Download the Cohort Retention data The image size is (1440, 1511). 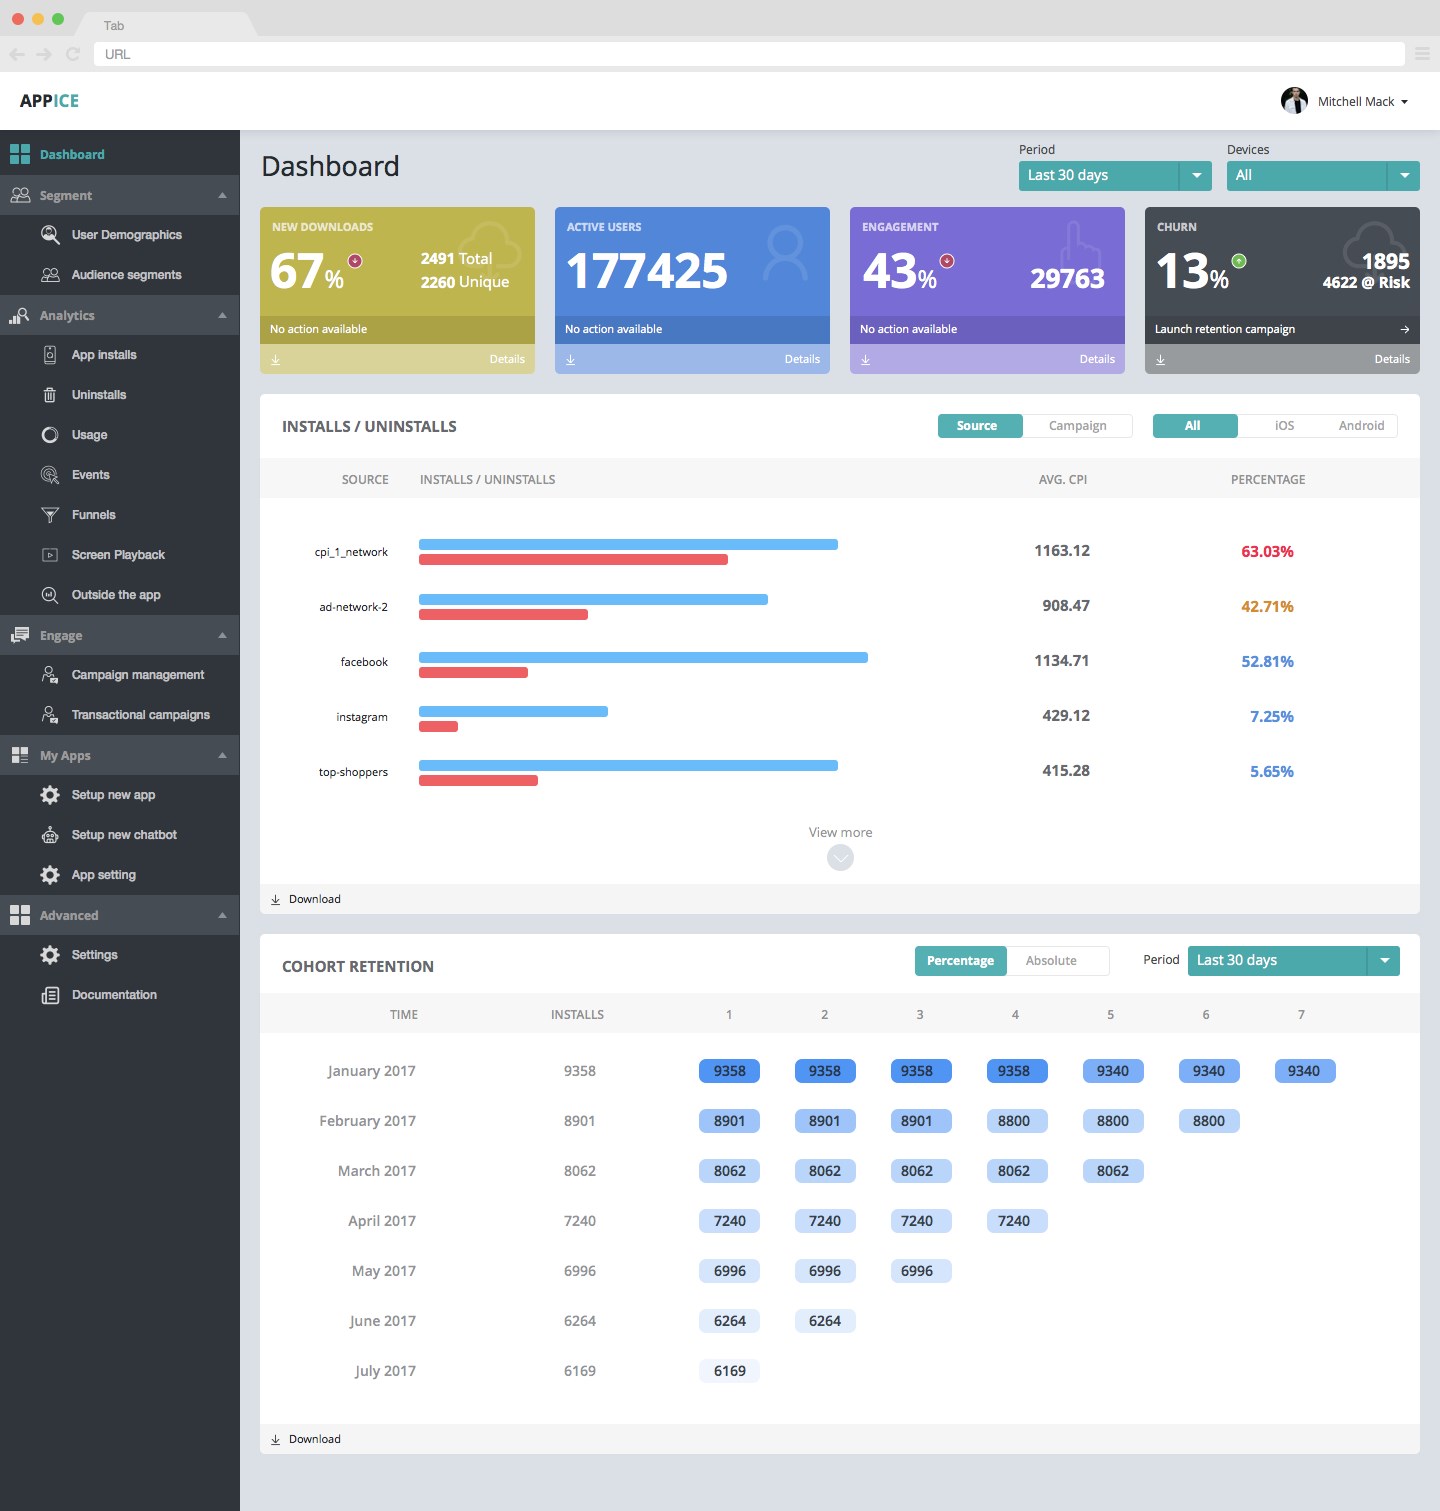pos(306,1439)
